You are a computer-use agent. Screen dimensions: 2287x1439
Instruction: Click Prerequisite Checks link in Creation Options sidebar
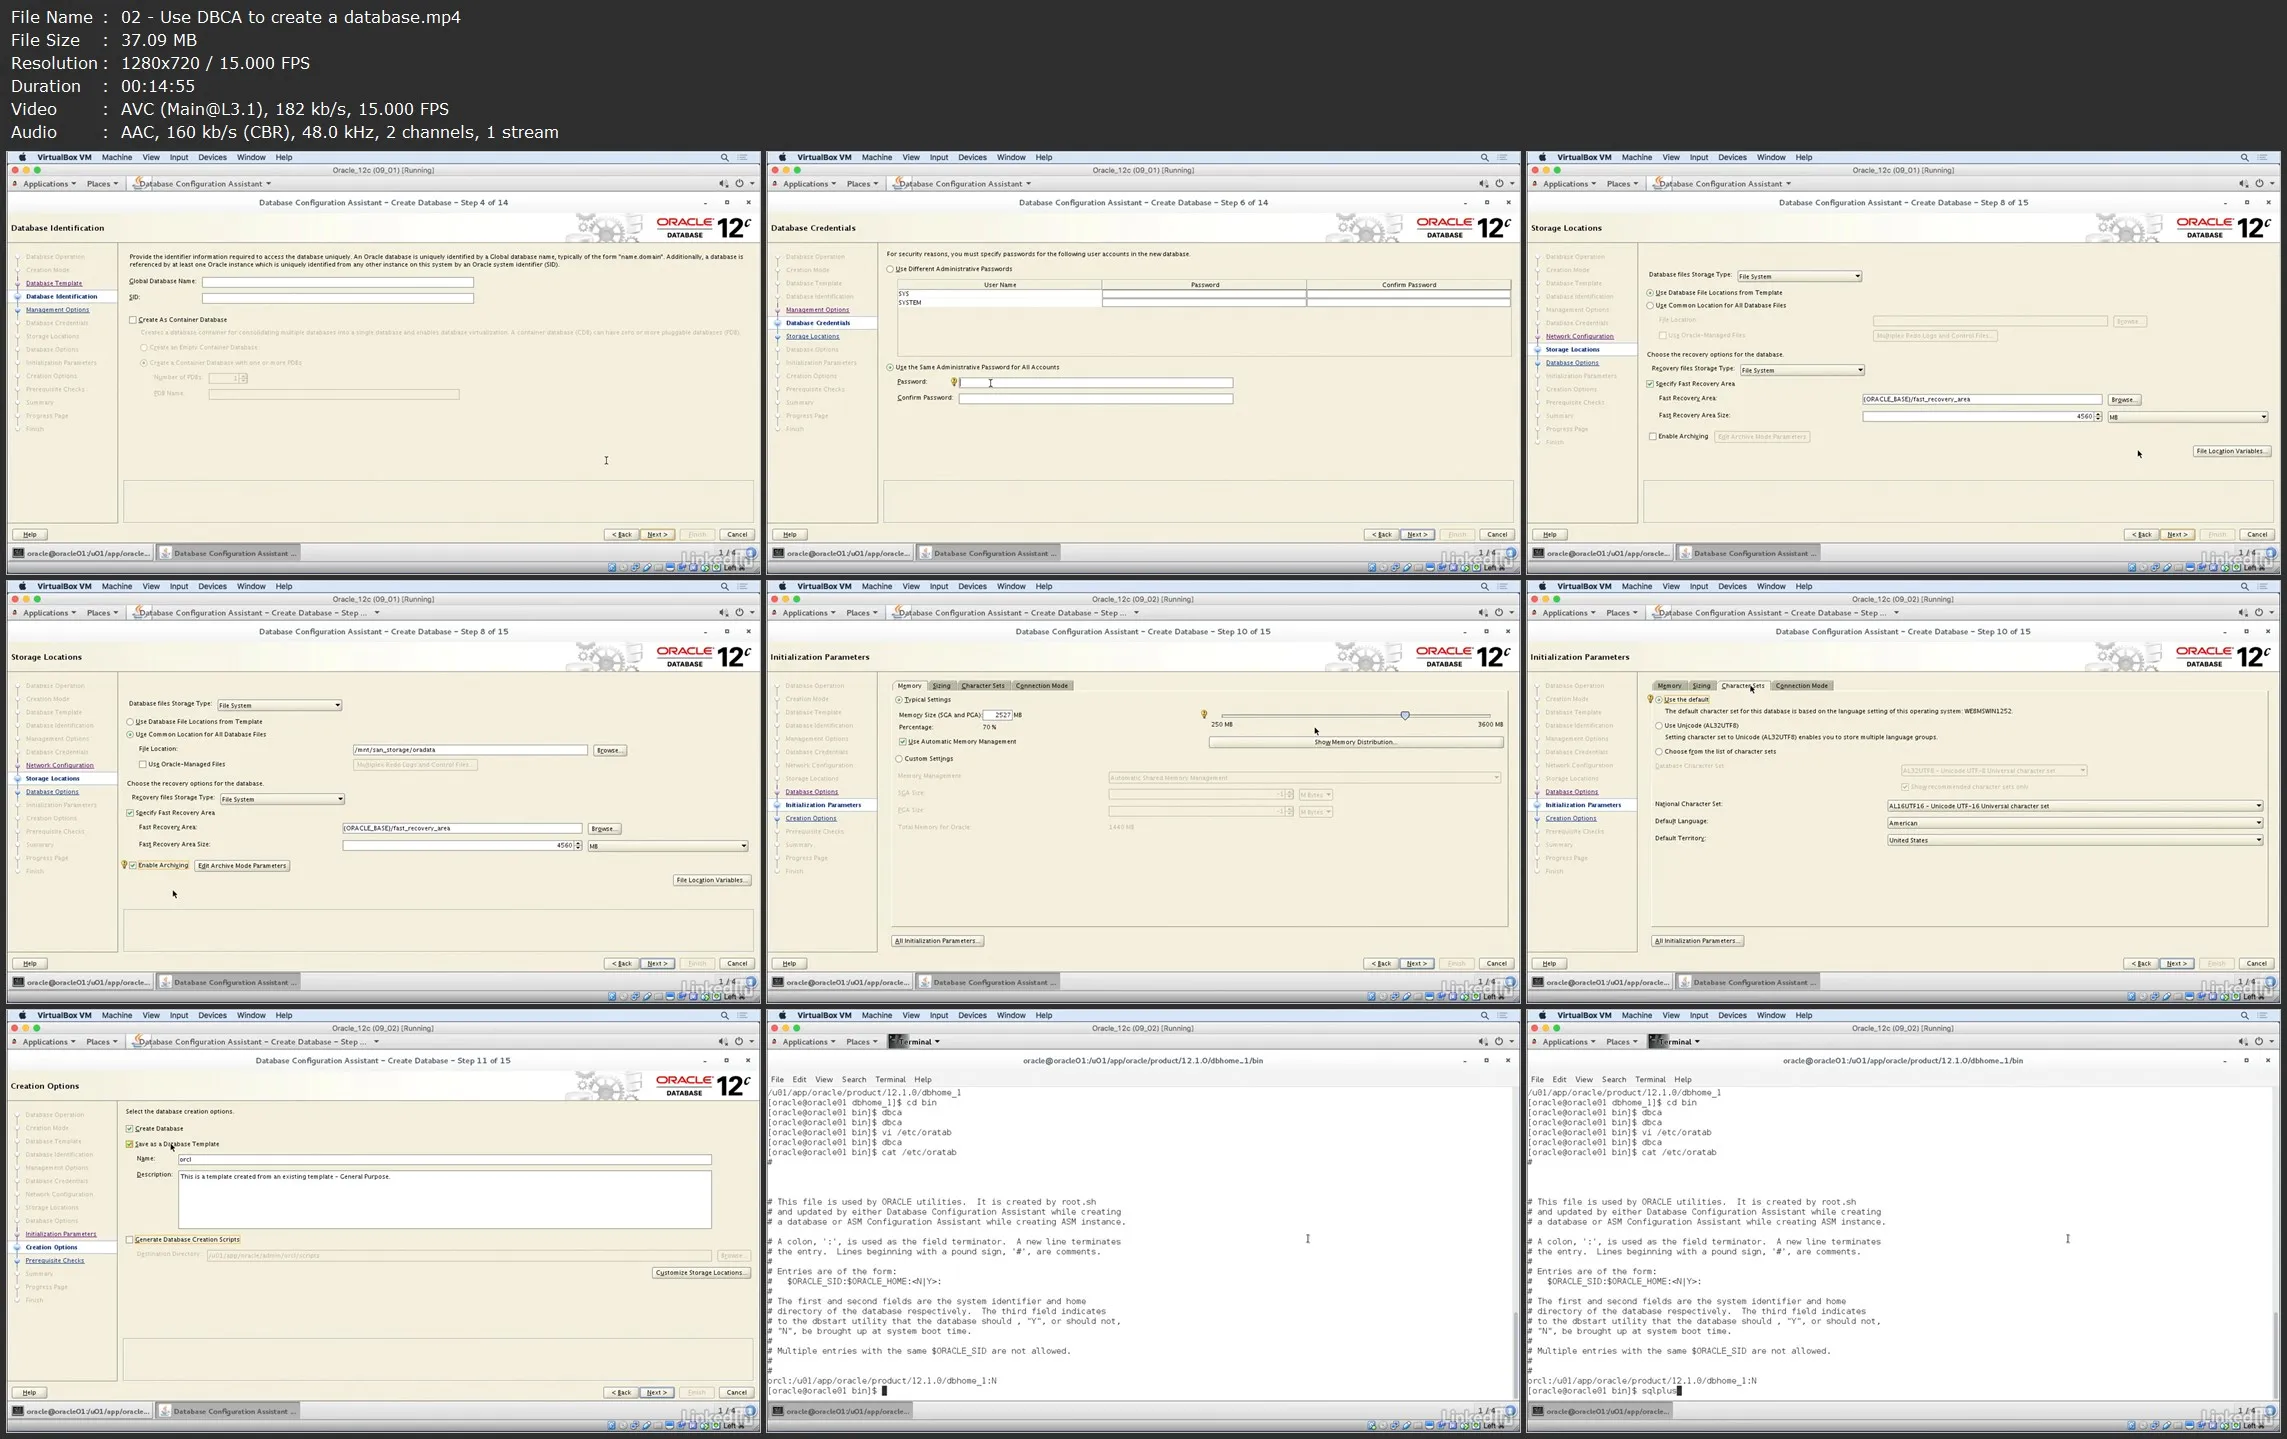(55, 1261)
